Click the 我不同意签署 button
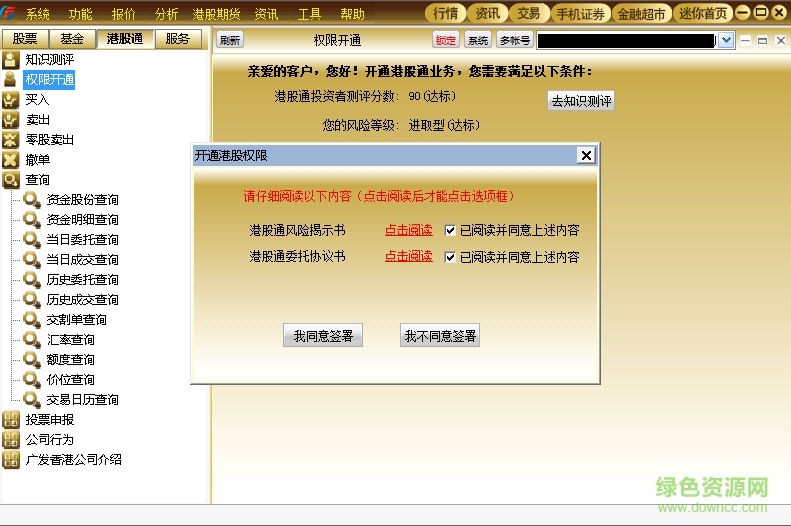 click(x=440, y=336)
